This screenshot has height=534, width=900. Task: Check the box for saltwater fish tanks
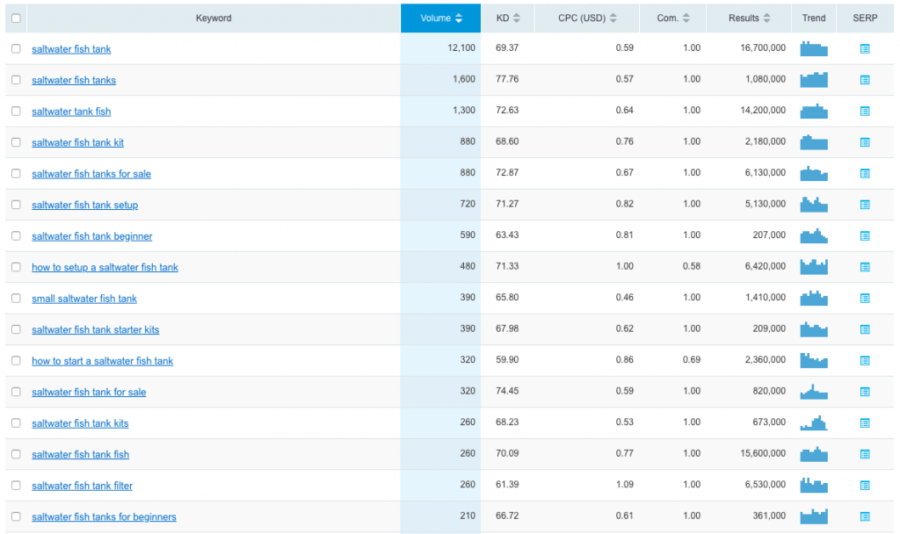tap(16, 80)
